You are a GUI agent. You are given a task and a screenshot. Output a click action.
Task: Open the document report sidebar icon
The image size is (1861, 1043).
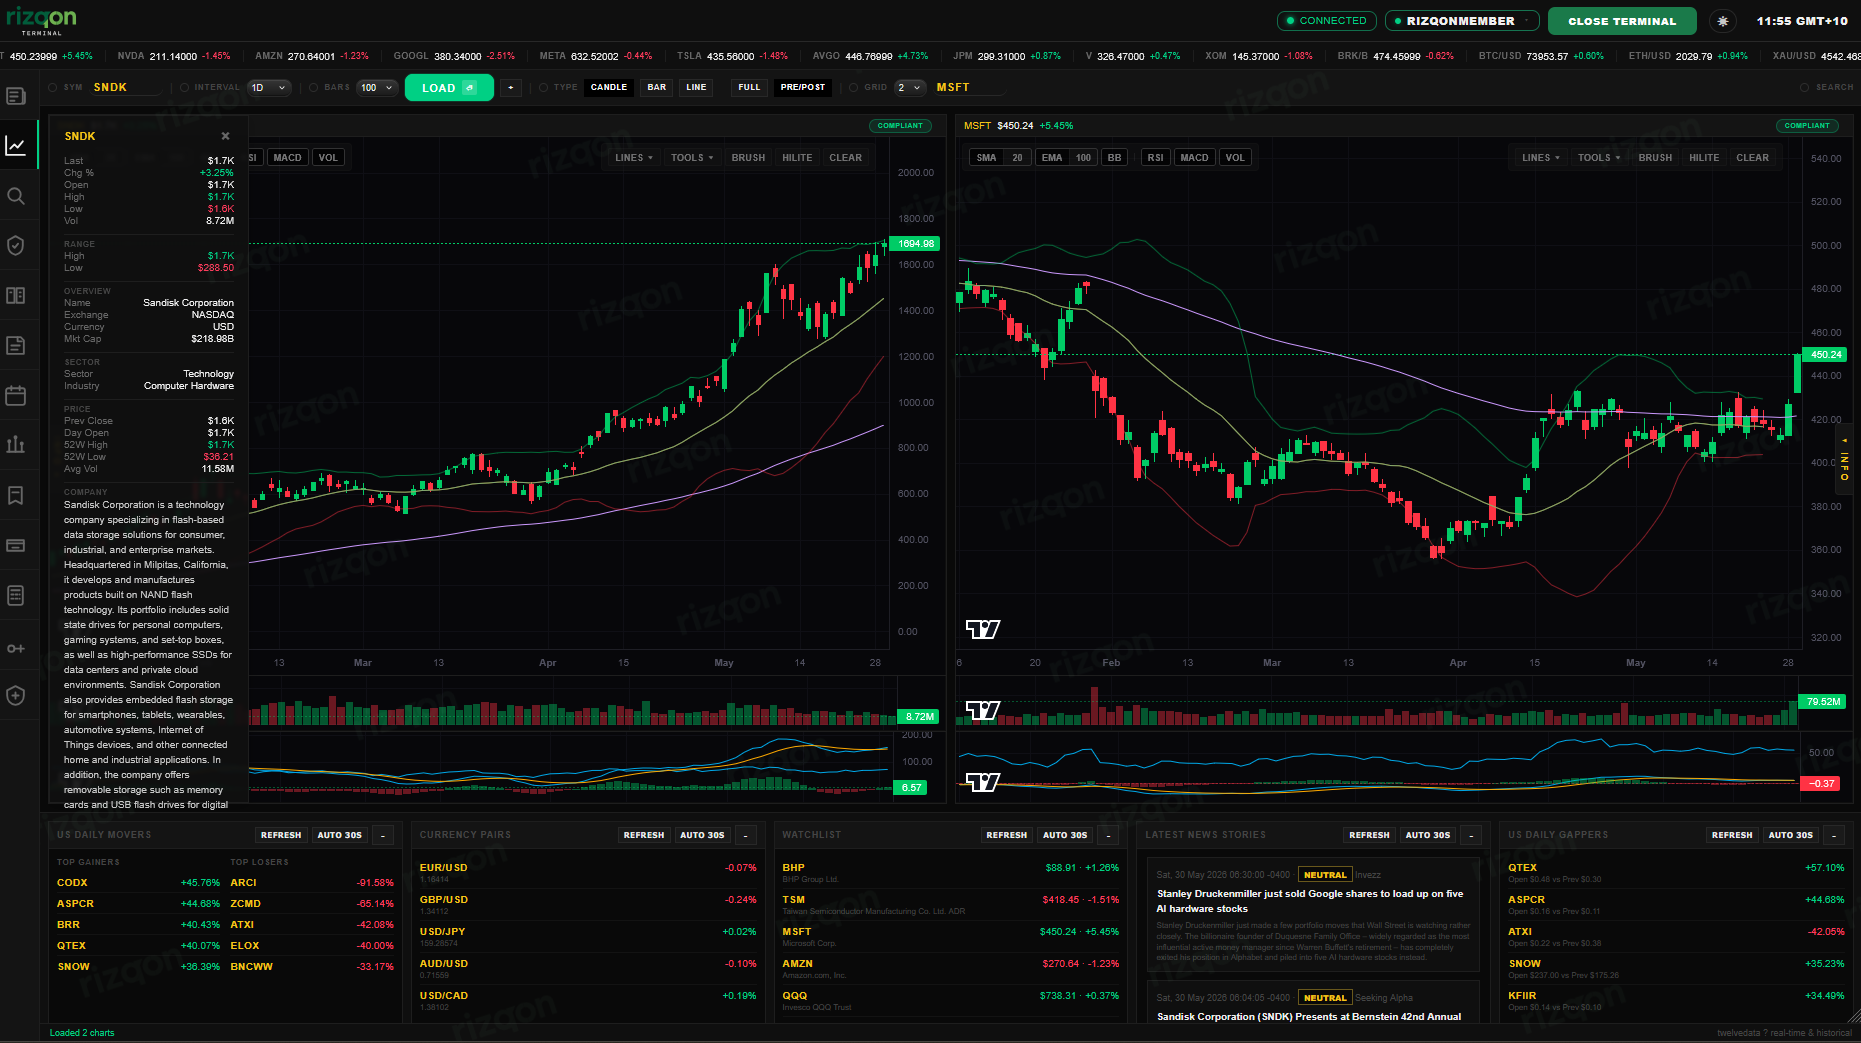click(x=16, y=346)
